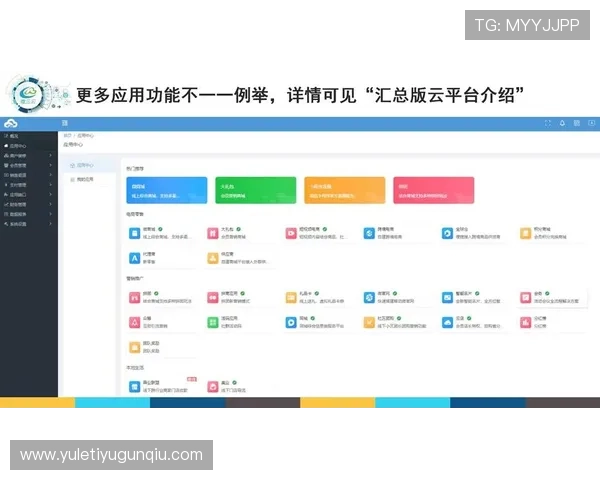This screenshot has height=480, width=600.
Task: Open the 智能名片 blue card app icon
Action: click(447, 297)
